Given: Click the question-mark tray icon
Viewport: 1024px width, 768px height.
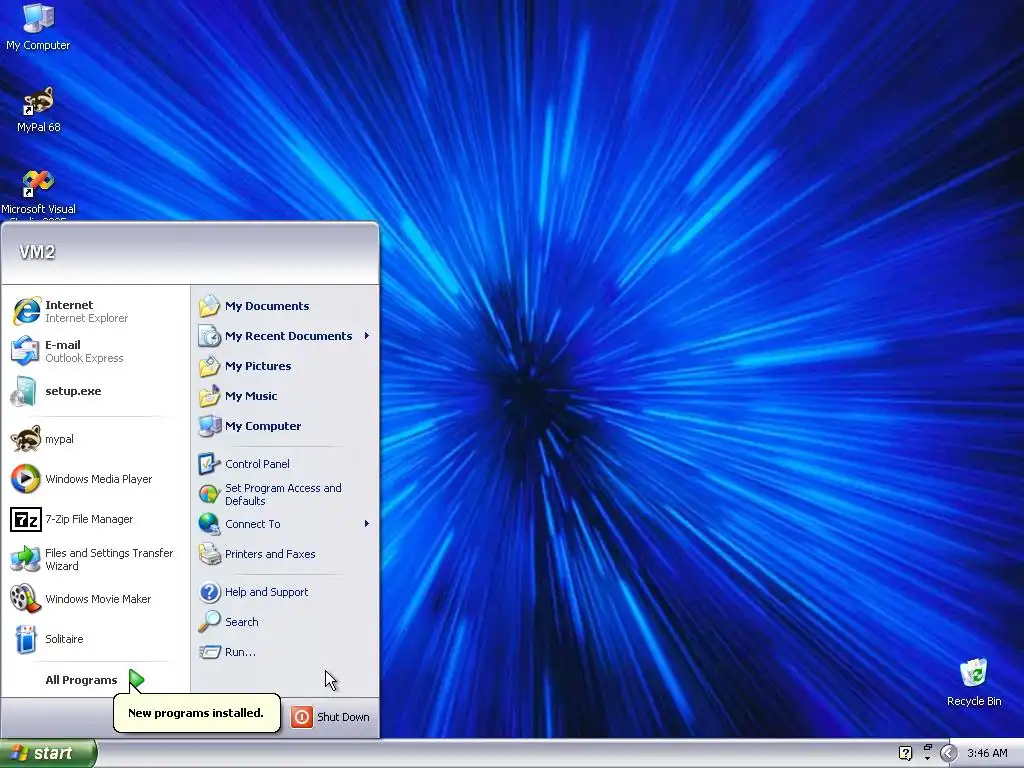Looking at the screenshot, I should coord(905,753).
